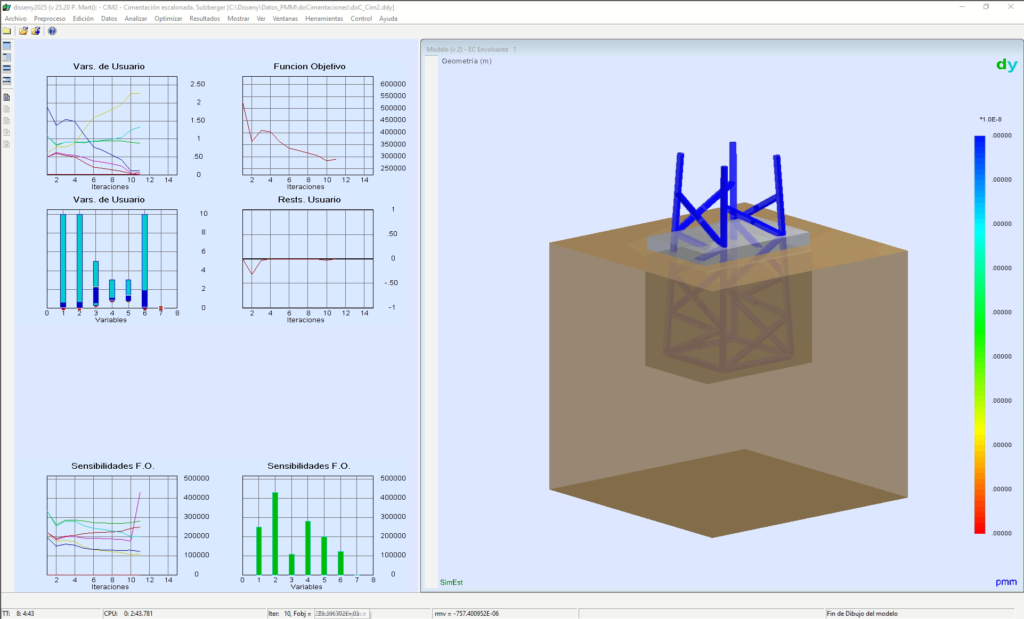
Task: Click the green 'dy' label in viewport
Action: pyautogui.click(x=1005, y=65)
